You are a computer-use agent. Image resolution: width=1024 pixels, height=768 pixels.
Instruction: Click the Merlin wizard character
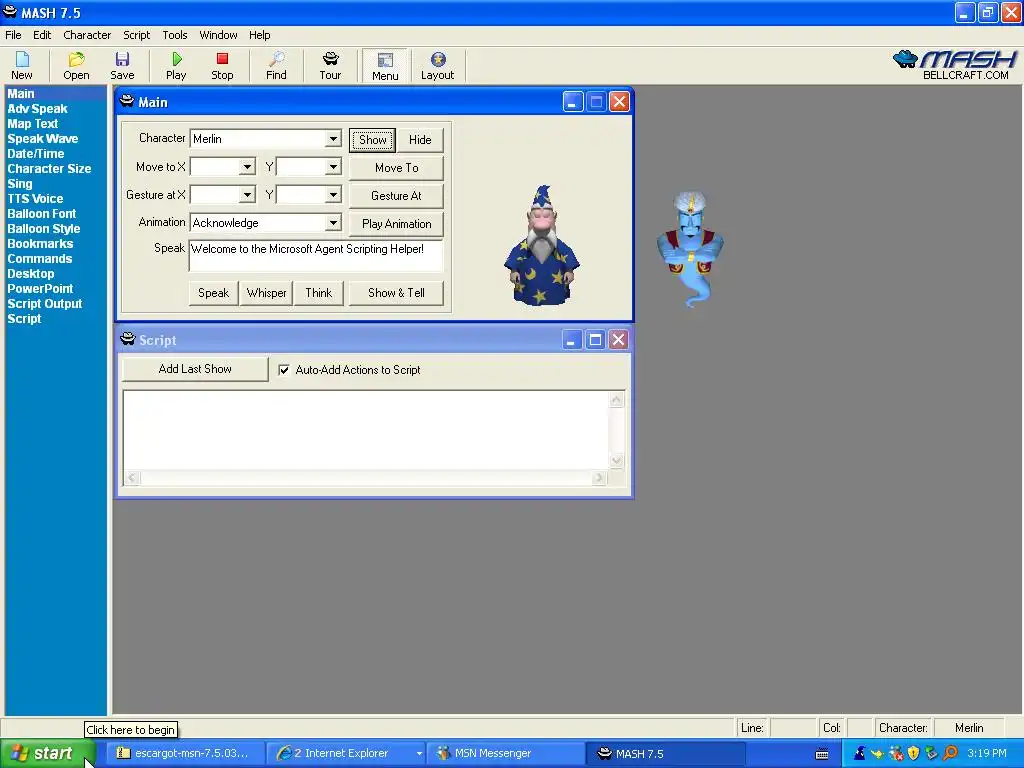click(541, 246)
